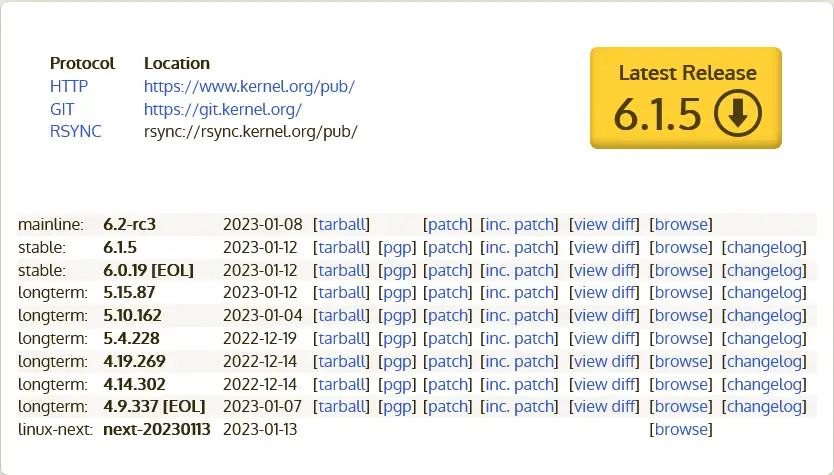This screenshot has width=834, height=475.
Task: View diff for longterm 4.19.269
Action: tap(604, 361)
